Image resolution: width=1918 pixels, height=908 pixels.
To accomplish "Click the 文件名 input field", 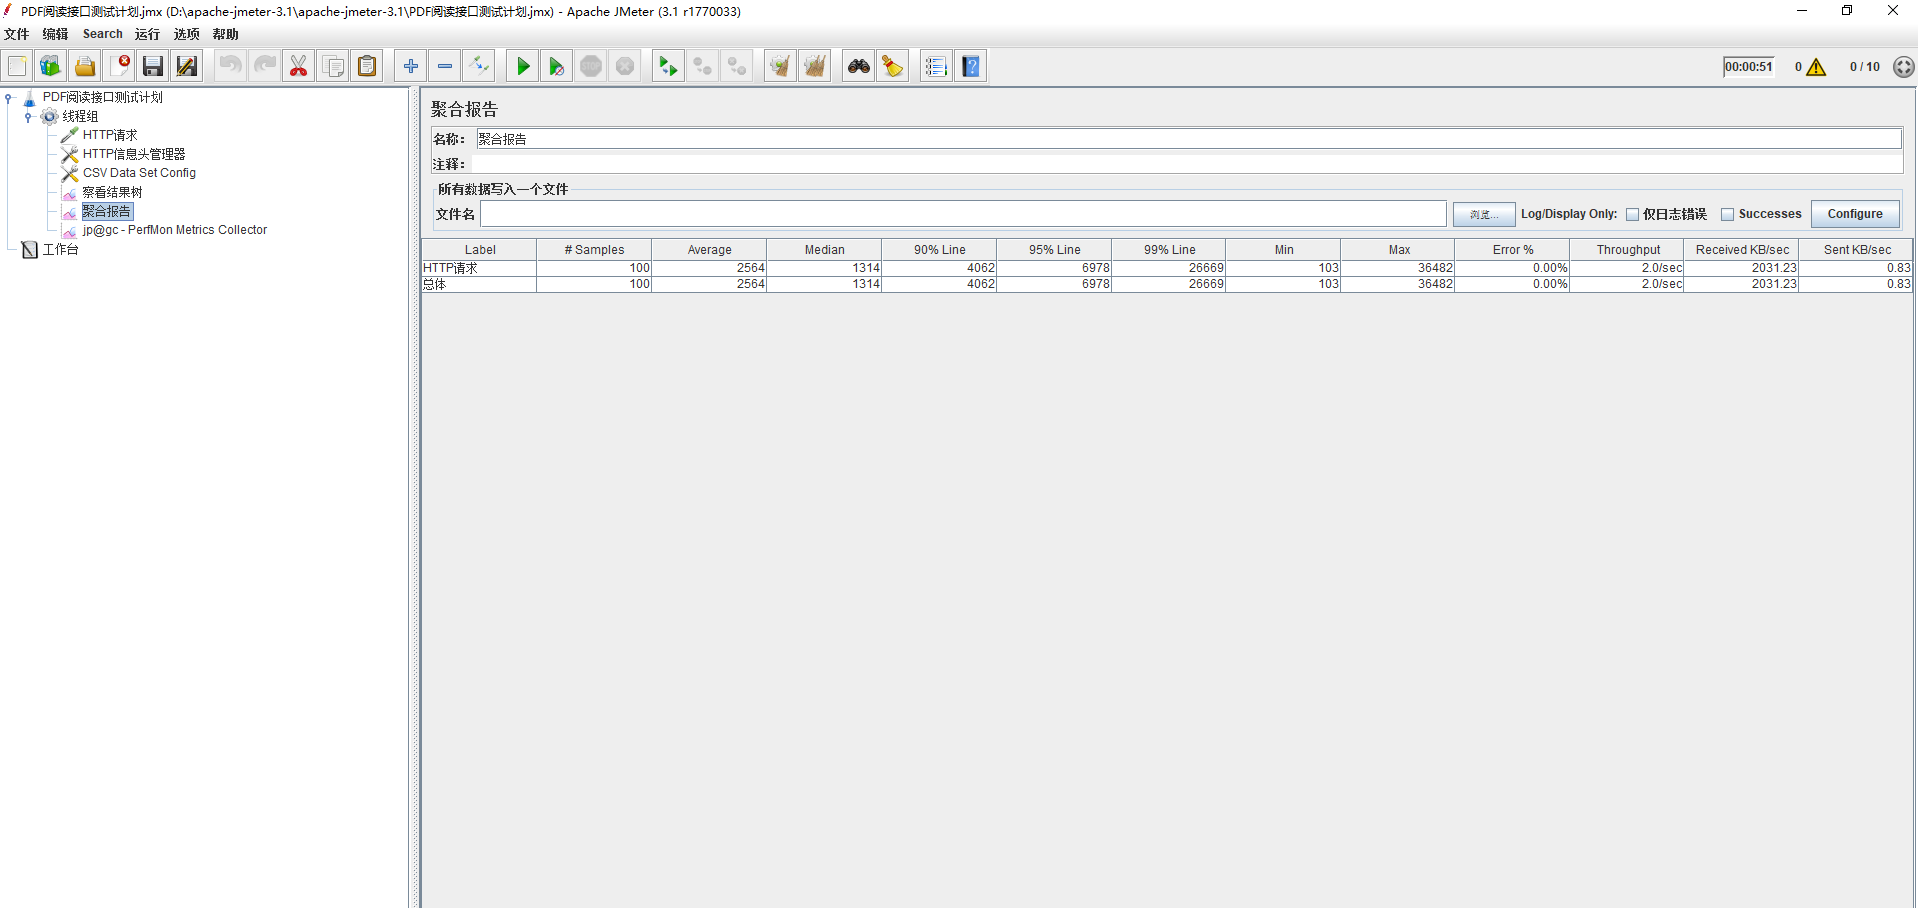I will point(962,214).
